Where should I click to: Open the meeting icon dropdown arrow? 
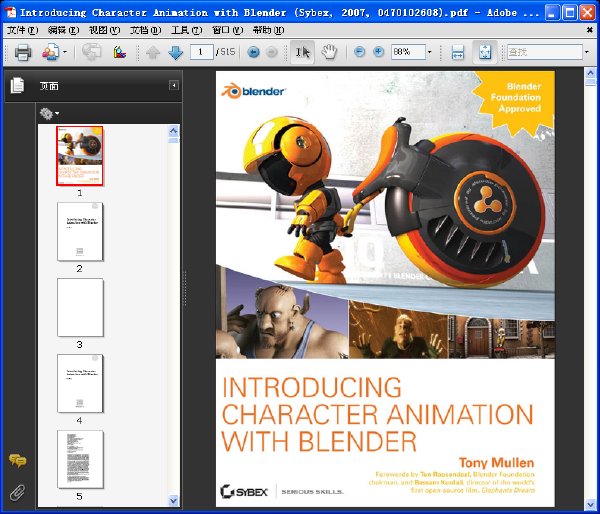65,52
